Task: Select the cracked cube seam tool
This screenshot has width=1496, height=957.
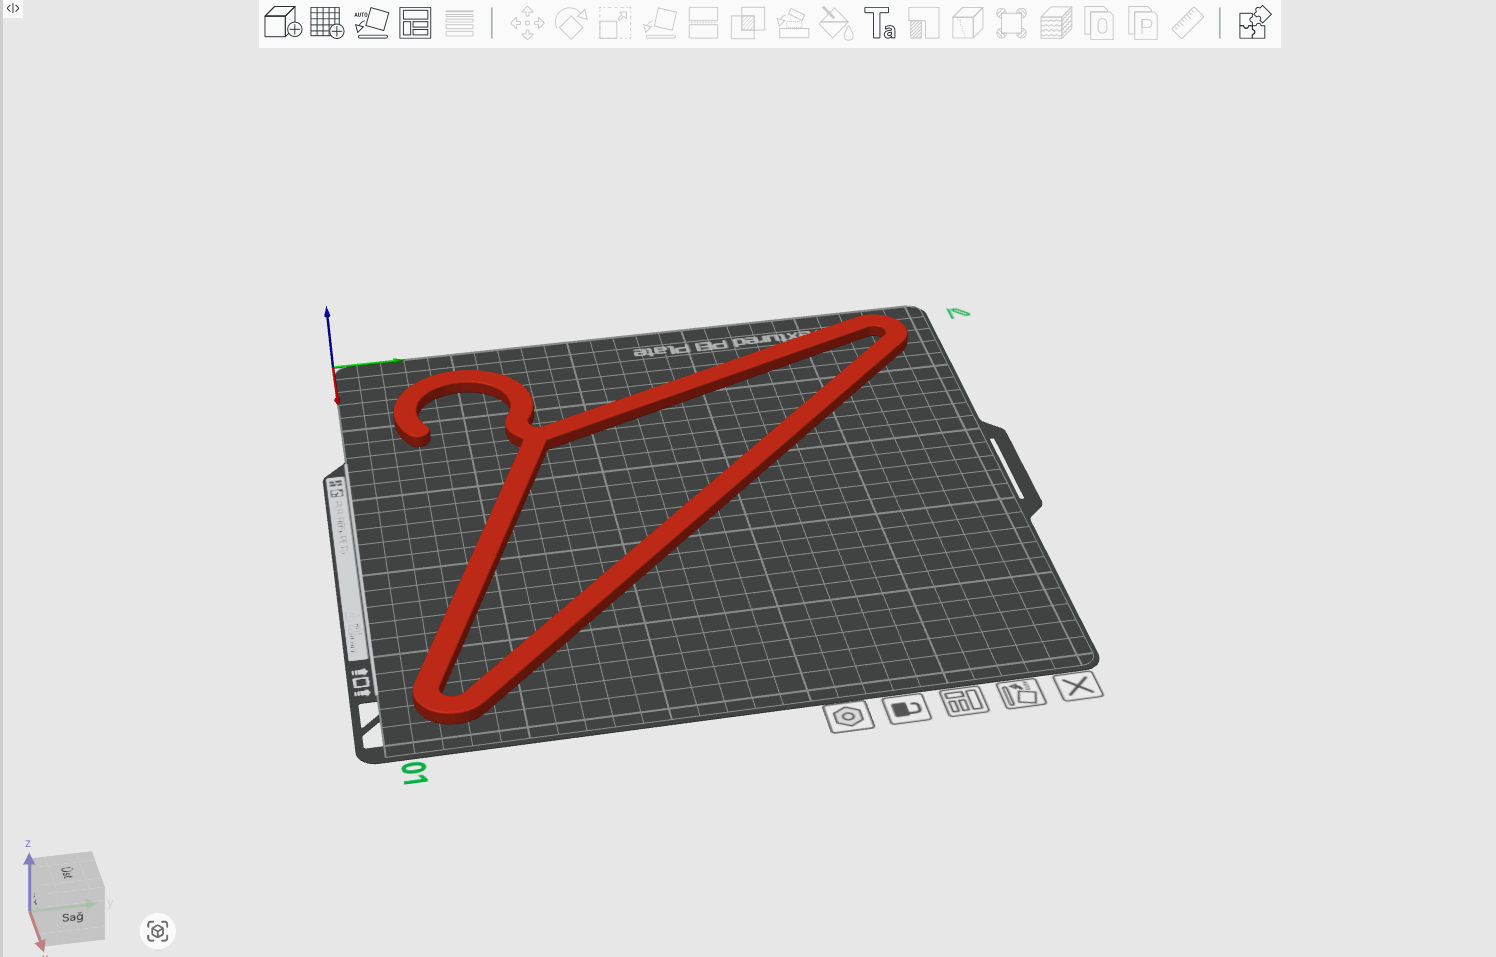Action: point(968,23)
